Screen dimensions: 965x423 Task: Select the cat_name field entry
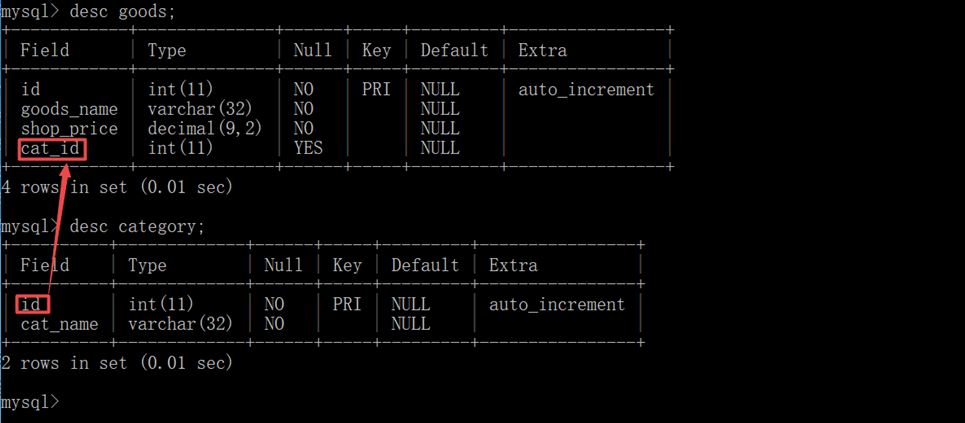pos(59,324)
